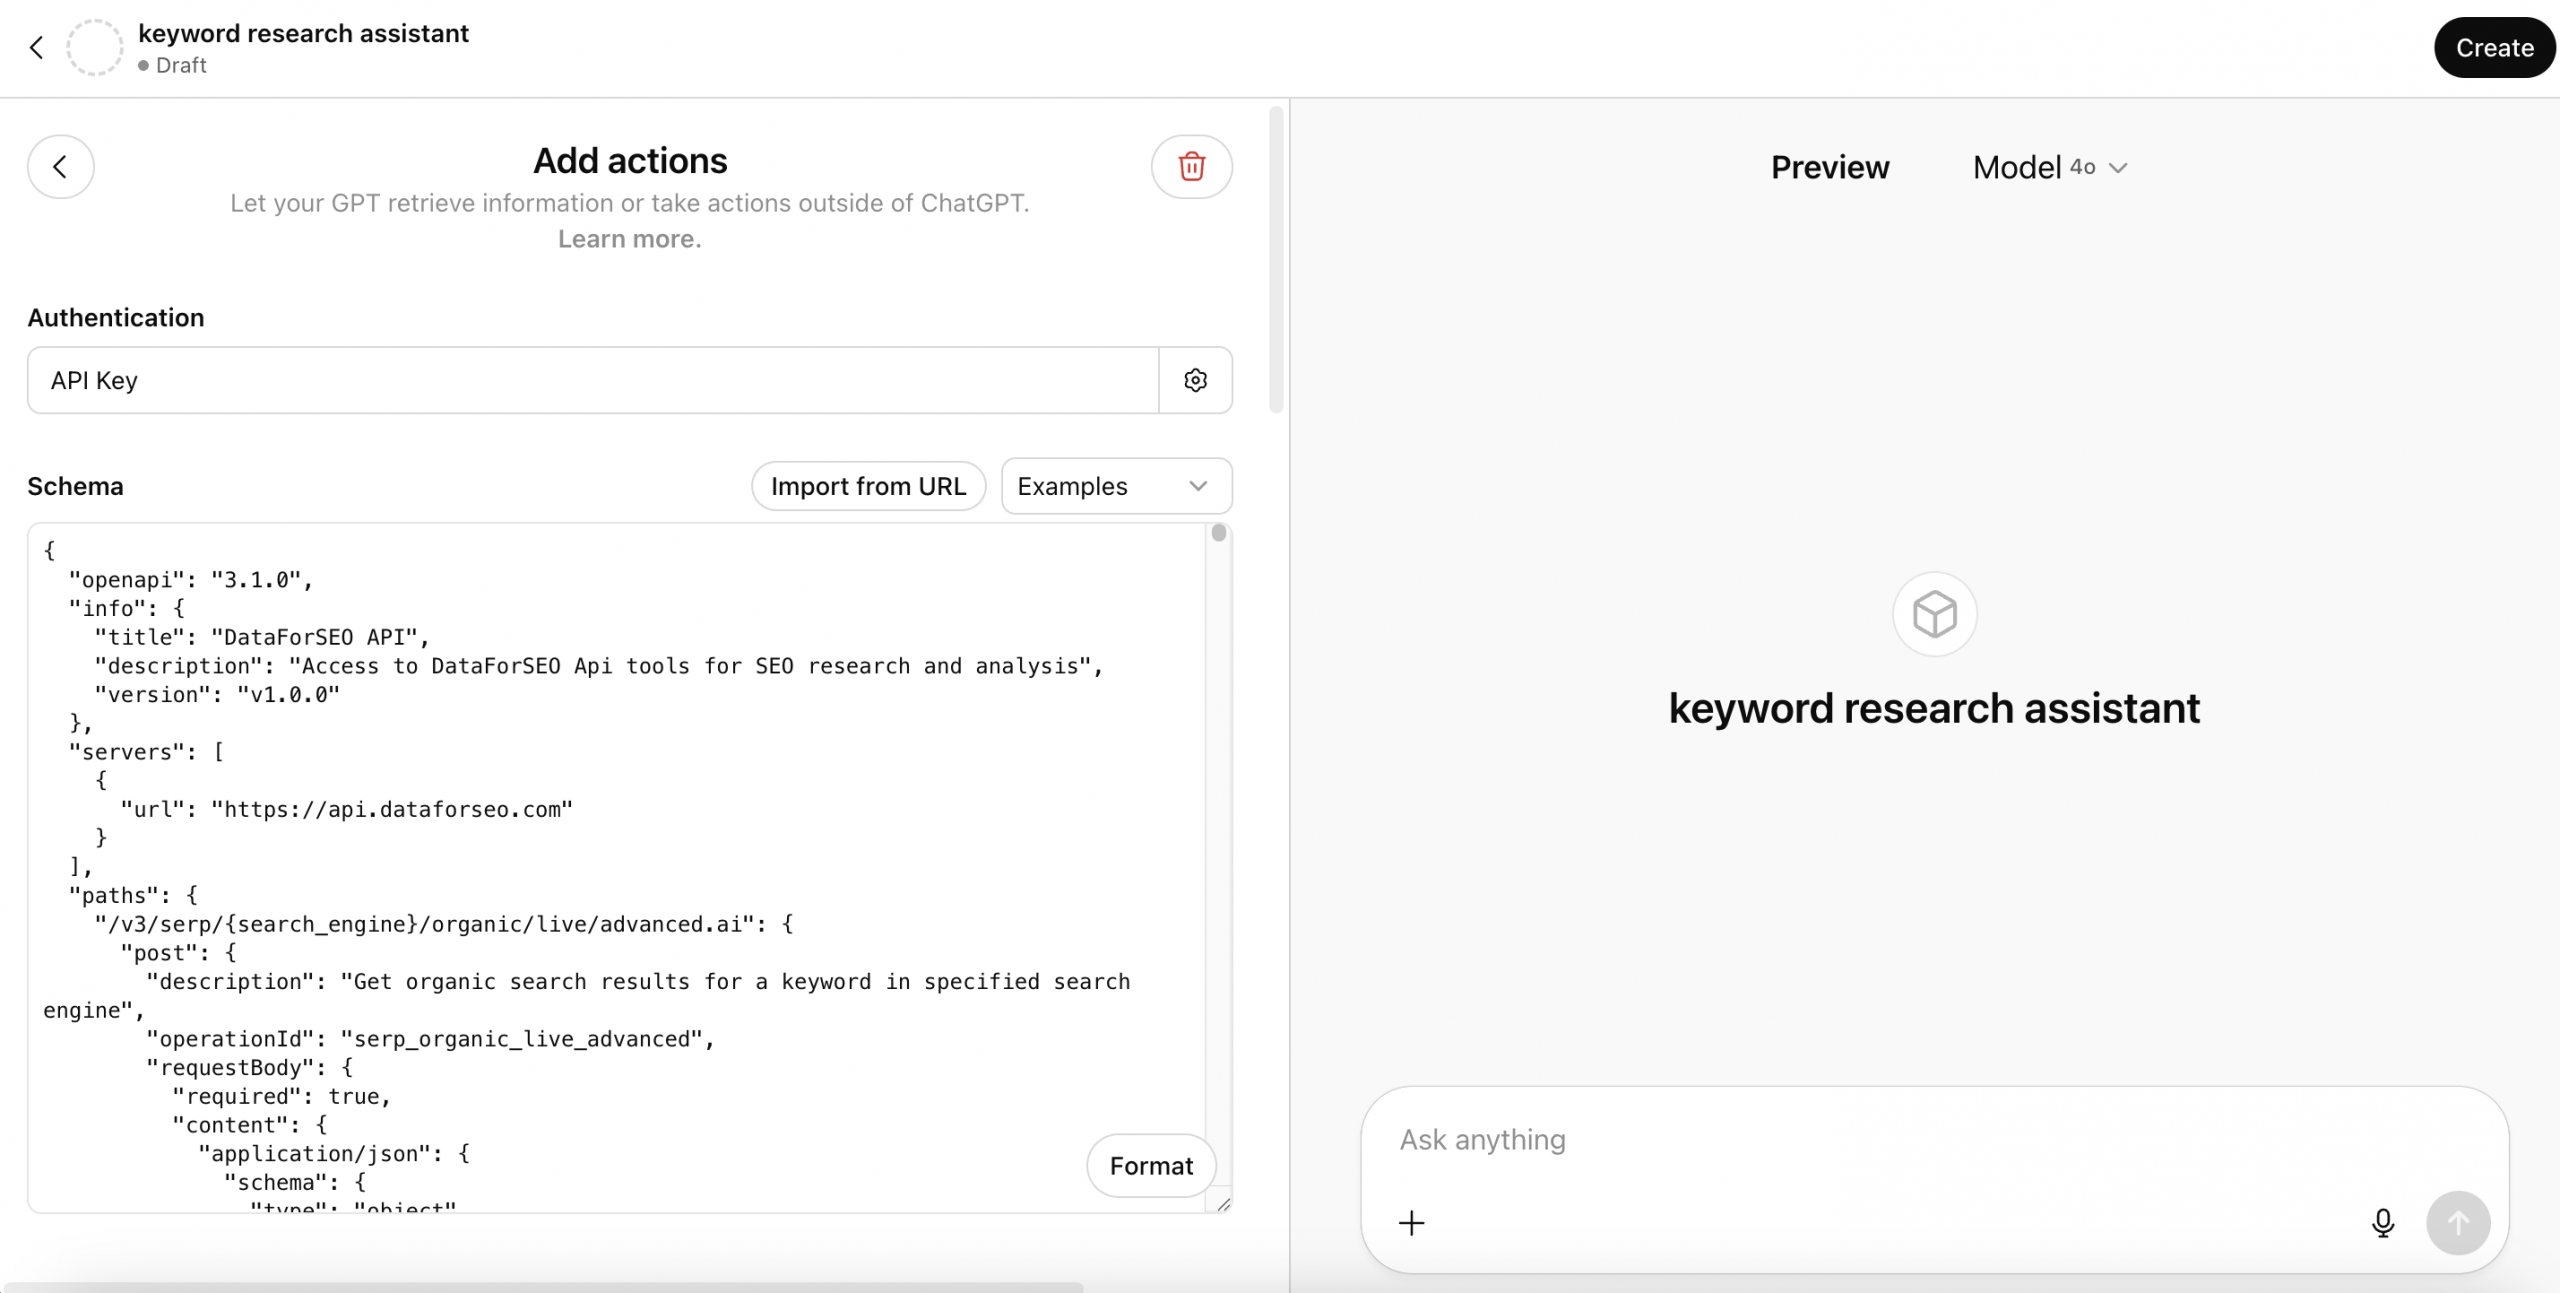Click the "requestBody": { line
Screen dimensions: 2560x1293
[x=249, y=1068]
